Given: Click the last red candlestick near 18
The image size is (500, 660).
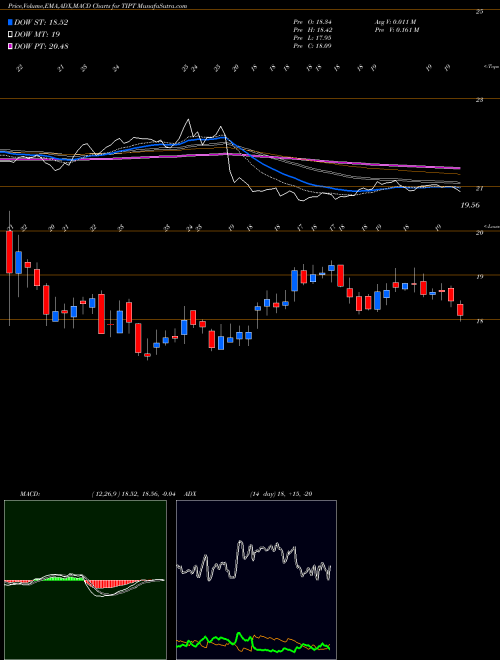Looking at the screenshot, I should click(460, 310).
